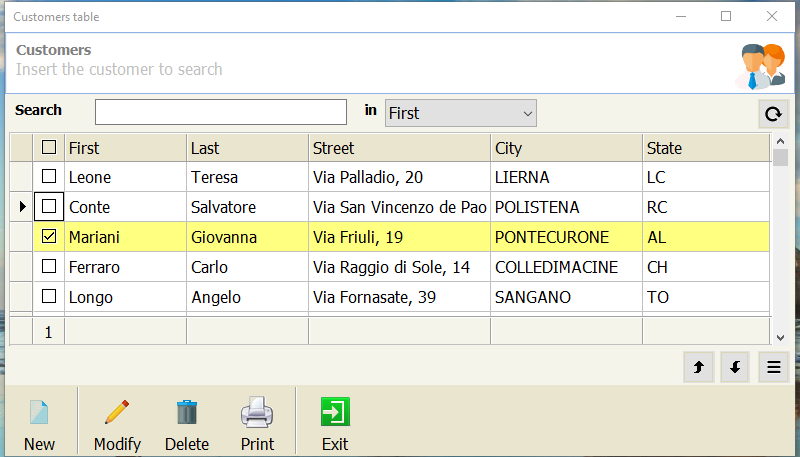Sort by the City column header

[566, 148]
